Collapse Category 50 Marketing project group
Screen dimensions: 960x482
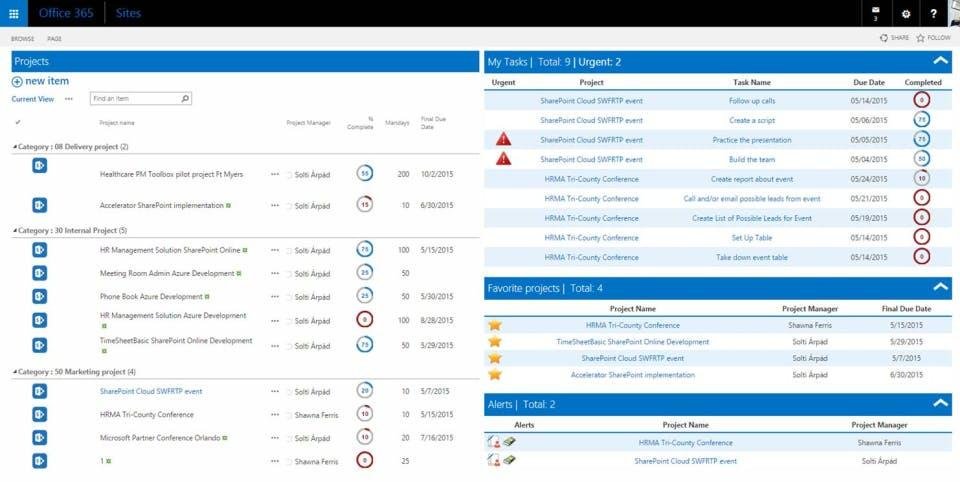click(15, 372)
